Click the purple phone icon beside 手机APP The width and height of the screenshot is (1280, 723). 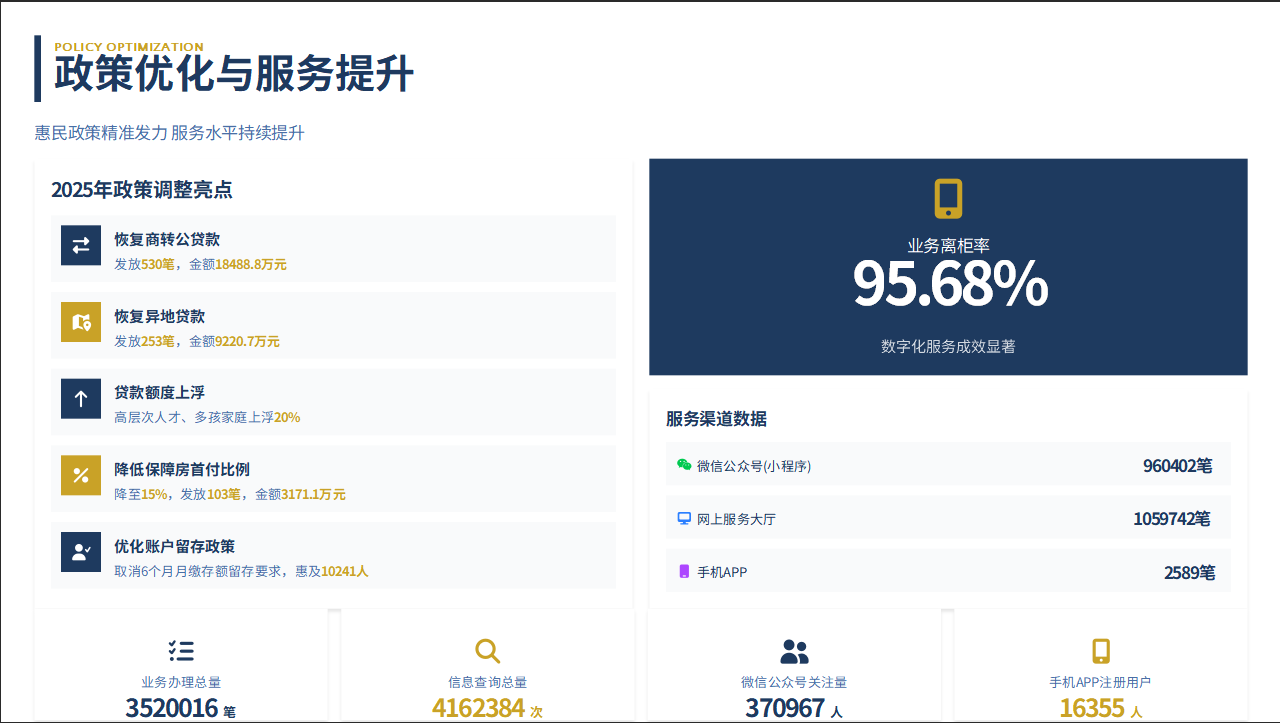684,572
